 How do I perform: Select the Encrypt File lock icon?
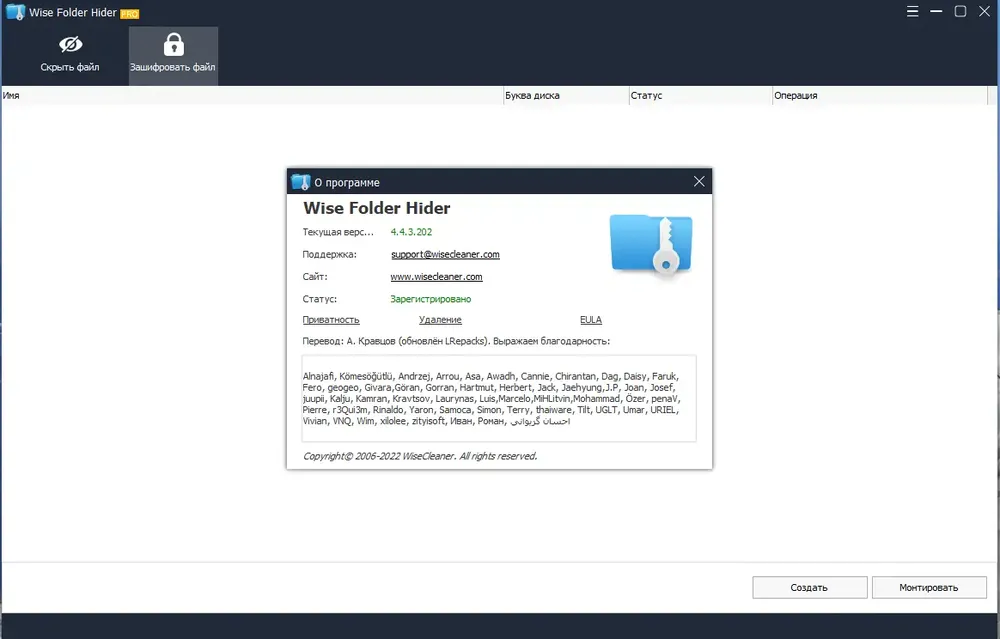[x=173, y=45]
